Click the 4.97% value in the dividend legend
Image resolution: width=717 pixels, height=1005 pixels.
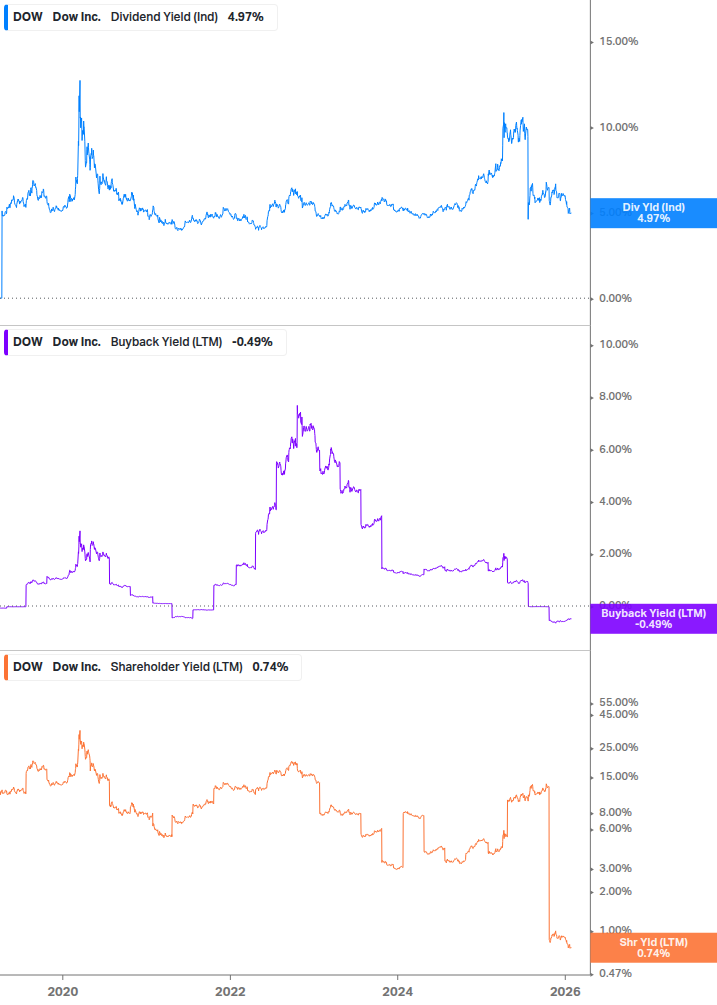click(244, 17)
